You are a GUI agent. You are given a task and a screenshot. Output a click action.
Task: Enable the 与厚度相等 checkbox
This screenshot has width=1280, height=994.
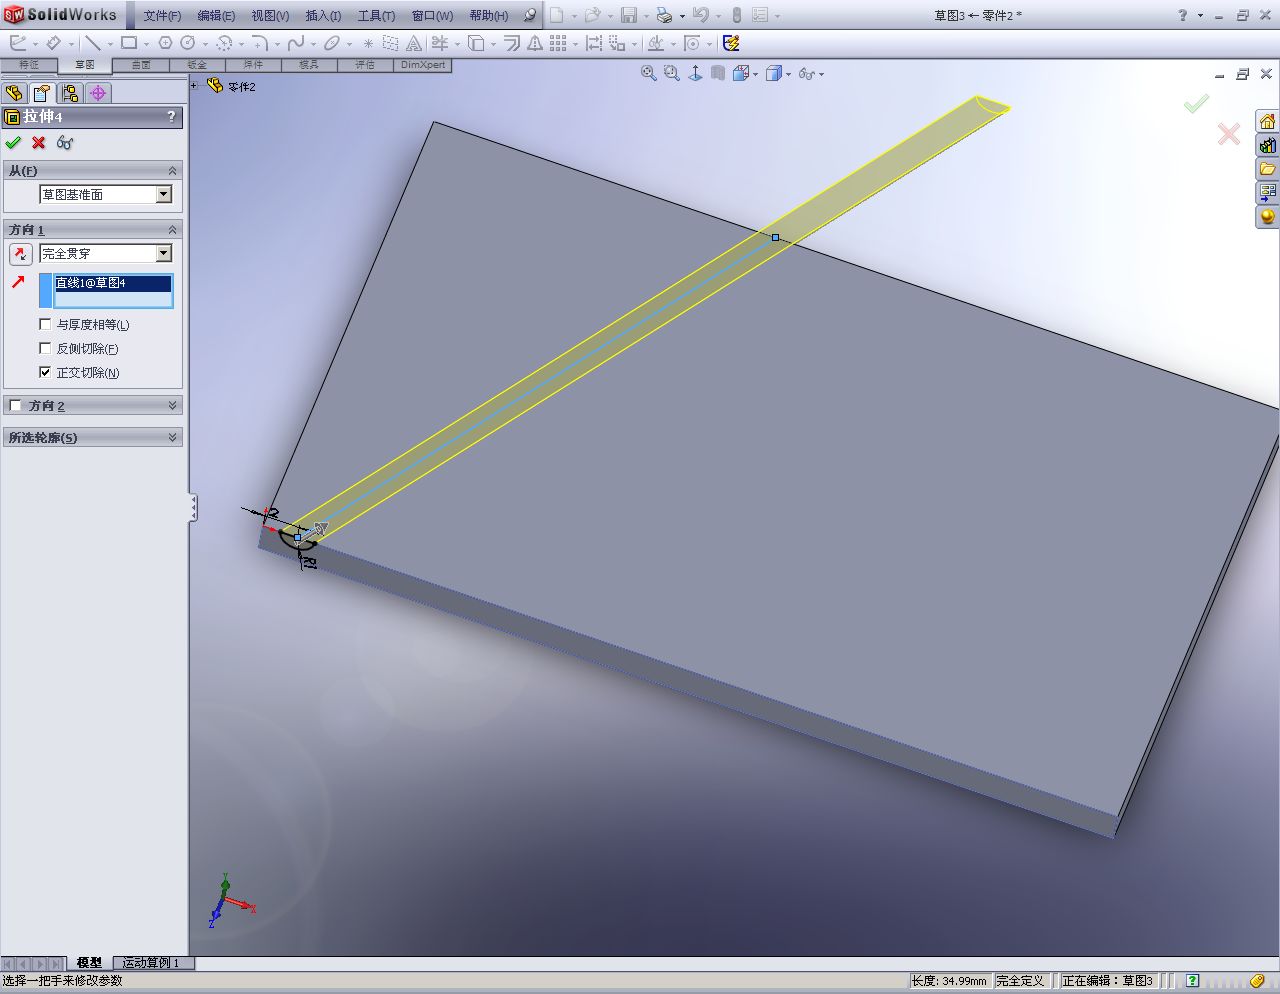pyautogui.click(x=45, y=324)
